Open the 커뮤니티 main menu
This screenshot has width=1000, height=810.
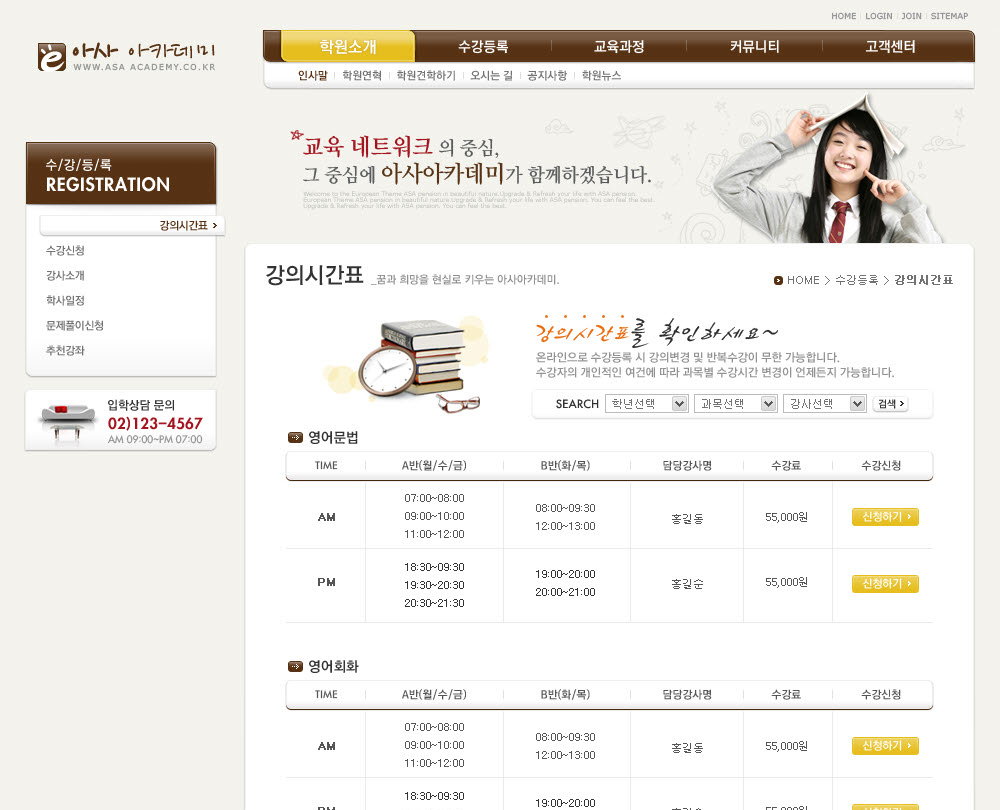coord(754,47)
